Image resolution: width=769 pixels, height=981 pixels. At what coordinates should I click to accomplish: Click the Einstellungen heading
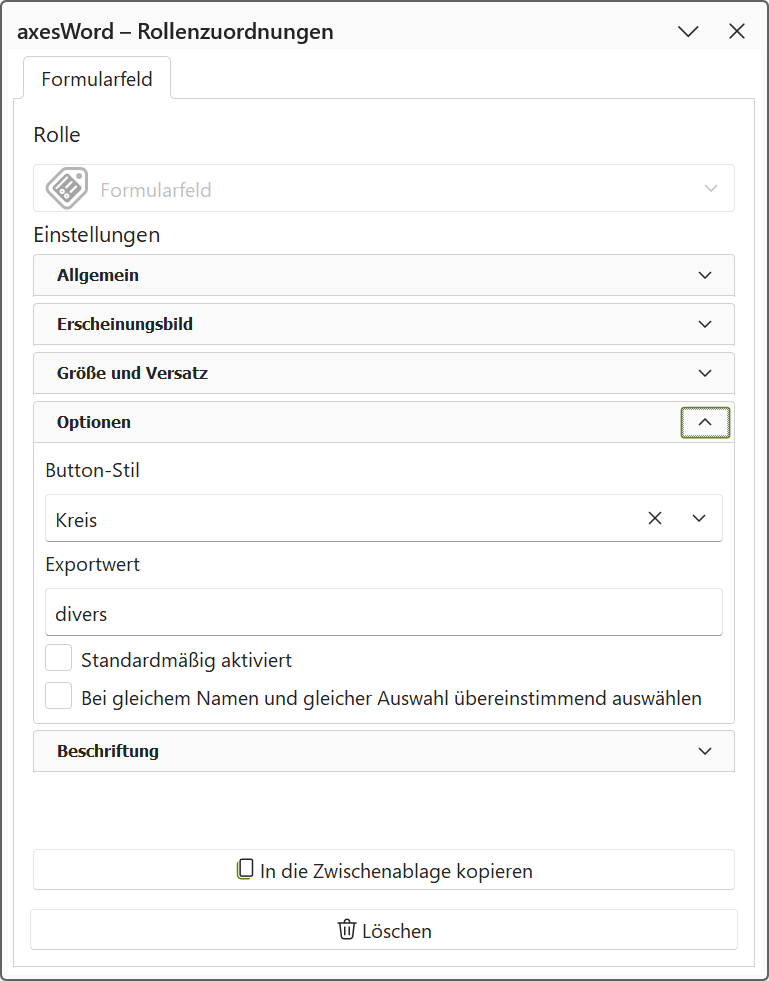coord(97,235)
